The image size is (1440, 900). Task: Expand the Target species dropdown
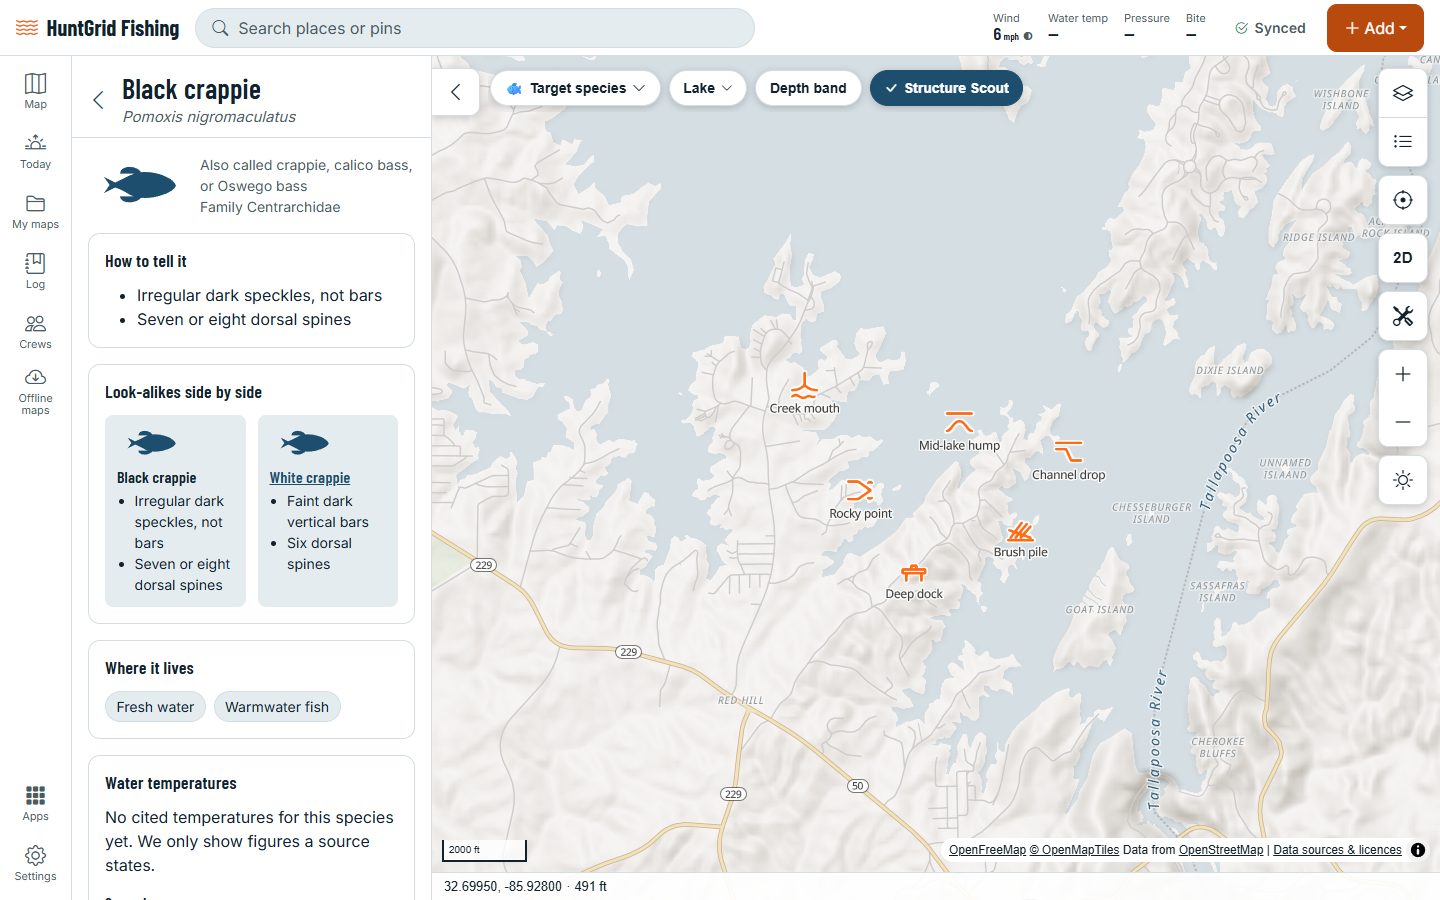[x=575, y=88]
